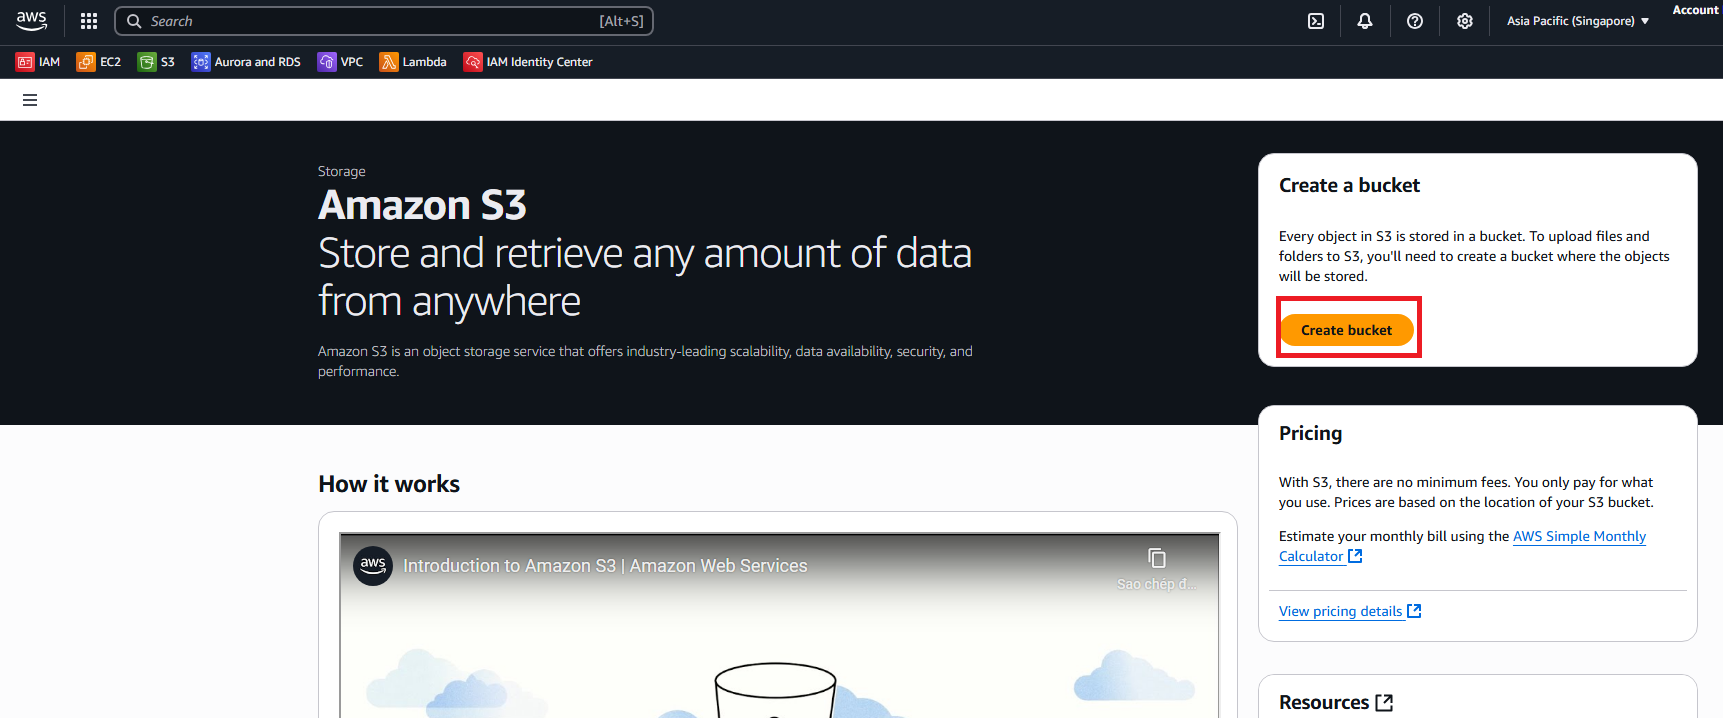The width and height of the screenshot is (1723, 718).
Task: Open EC2 favorite shortcut
Action: 99,62
